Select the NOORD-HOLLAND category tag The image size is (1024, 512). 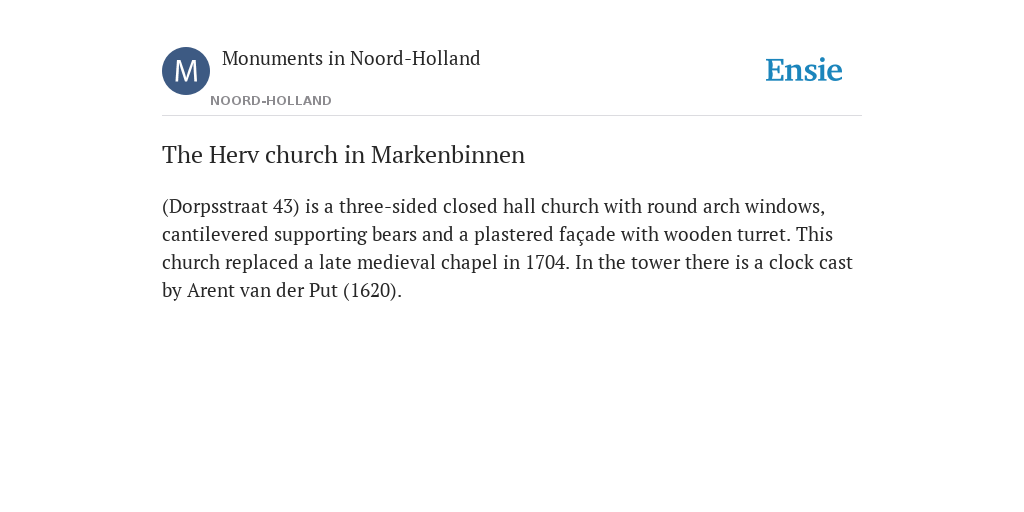pos(271,101)
